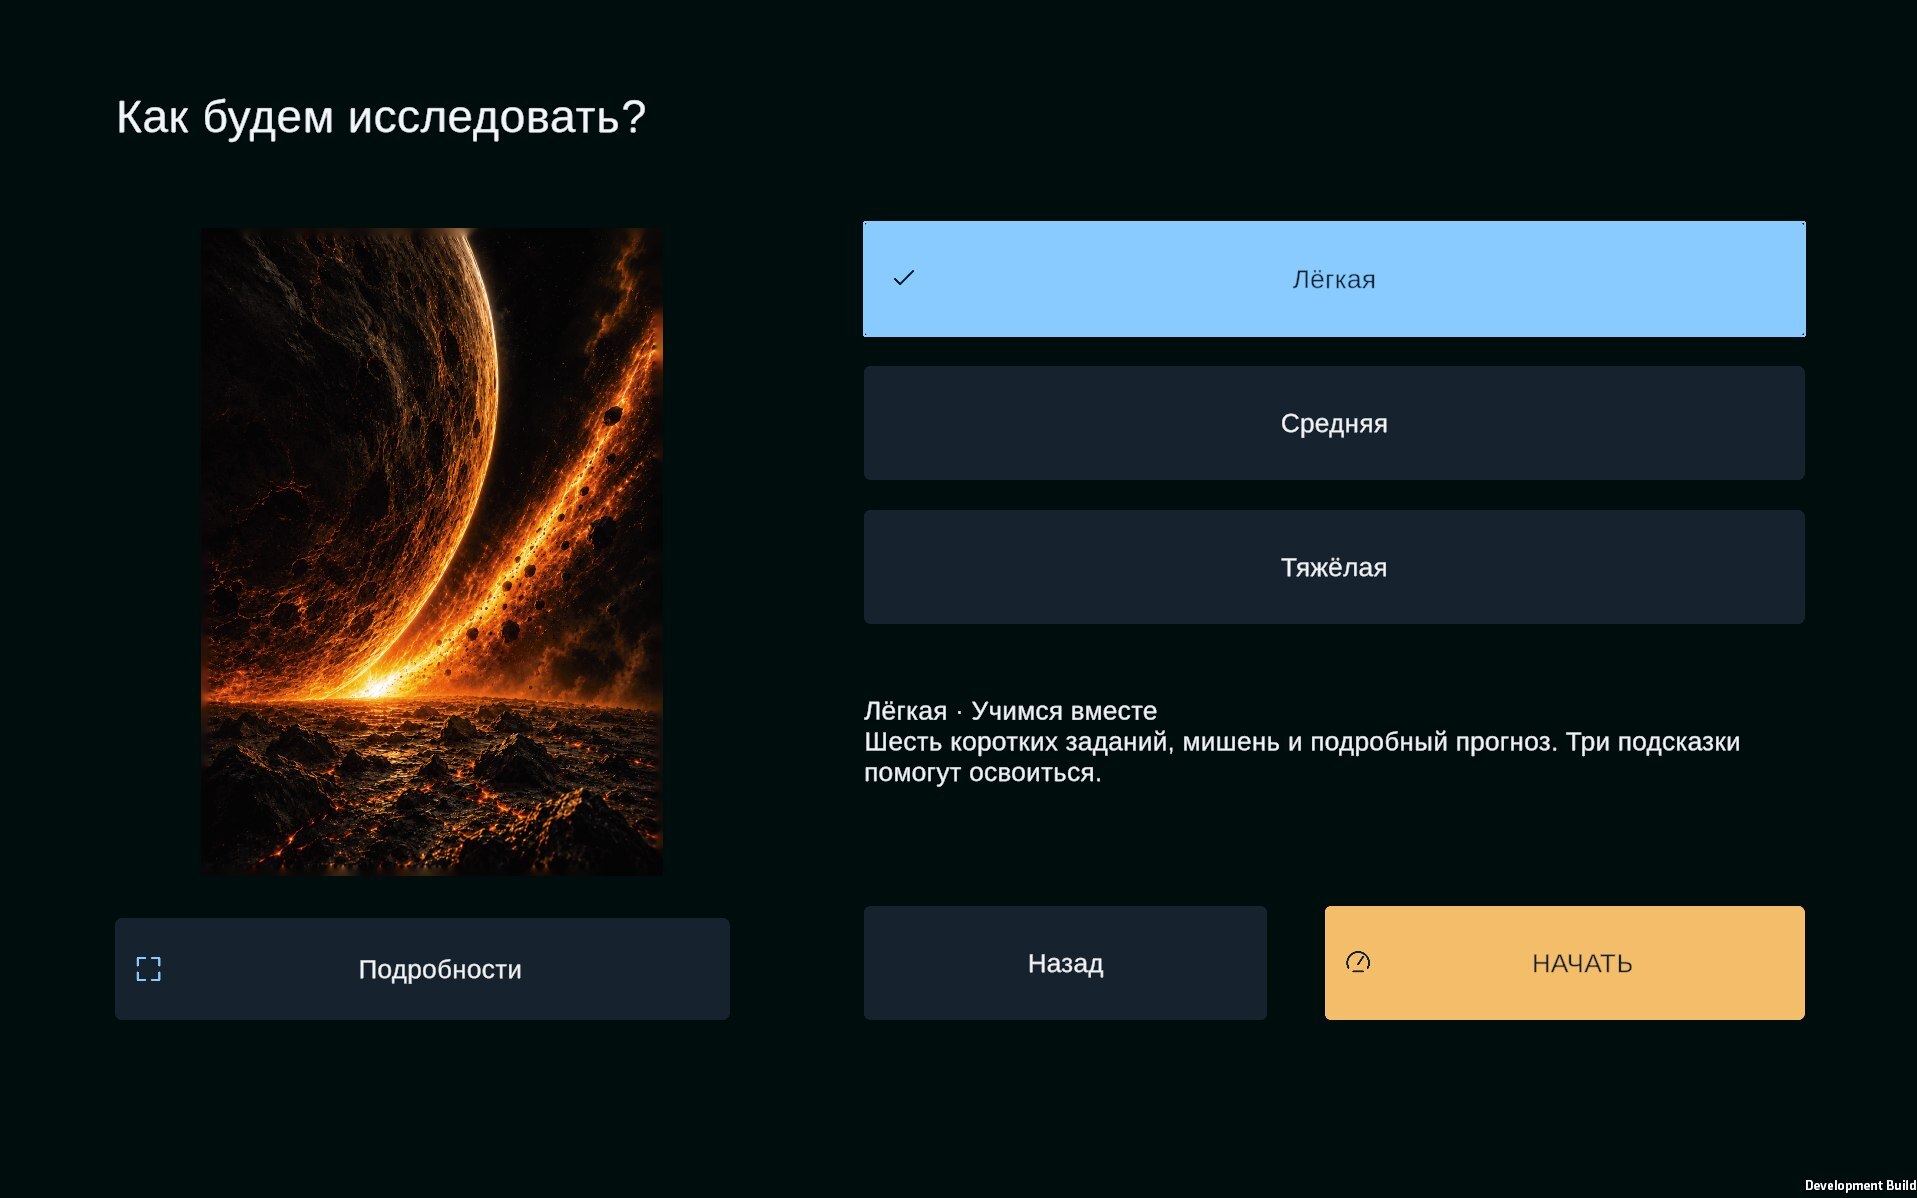1917x1198 pixels.
Task: Click the phrase помогут освоиться in description
Action: (982, 773)
